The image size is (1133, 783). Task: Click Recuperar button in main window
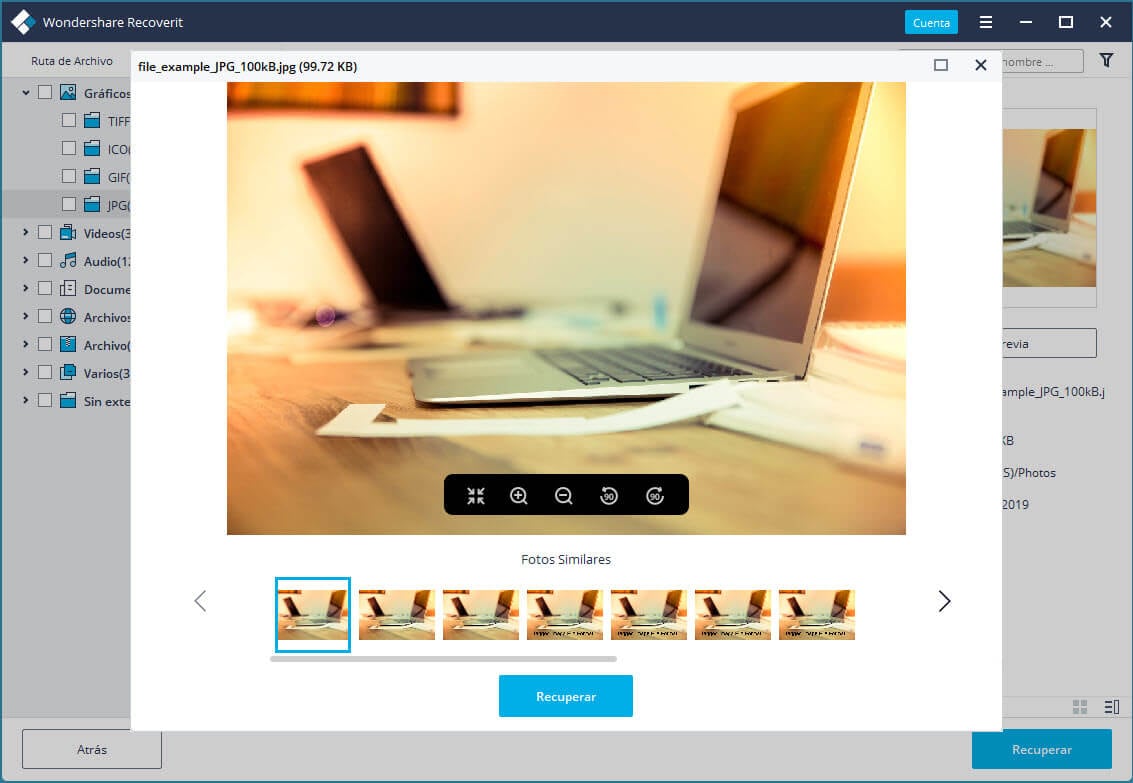point(1041,750)
